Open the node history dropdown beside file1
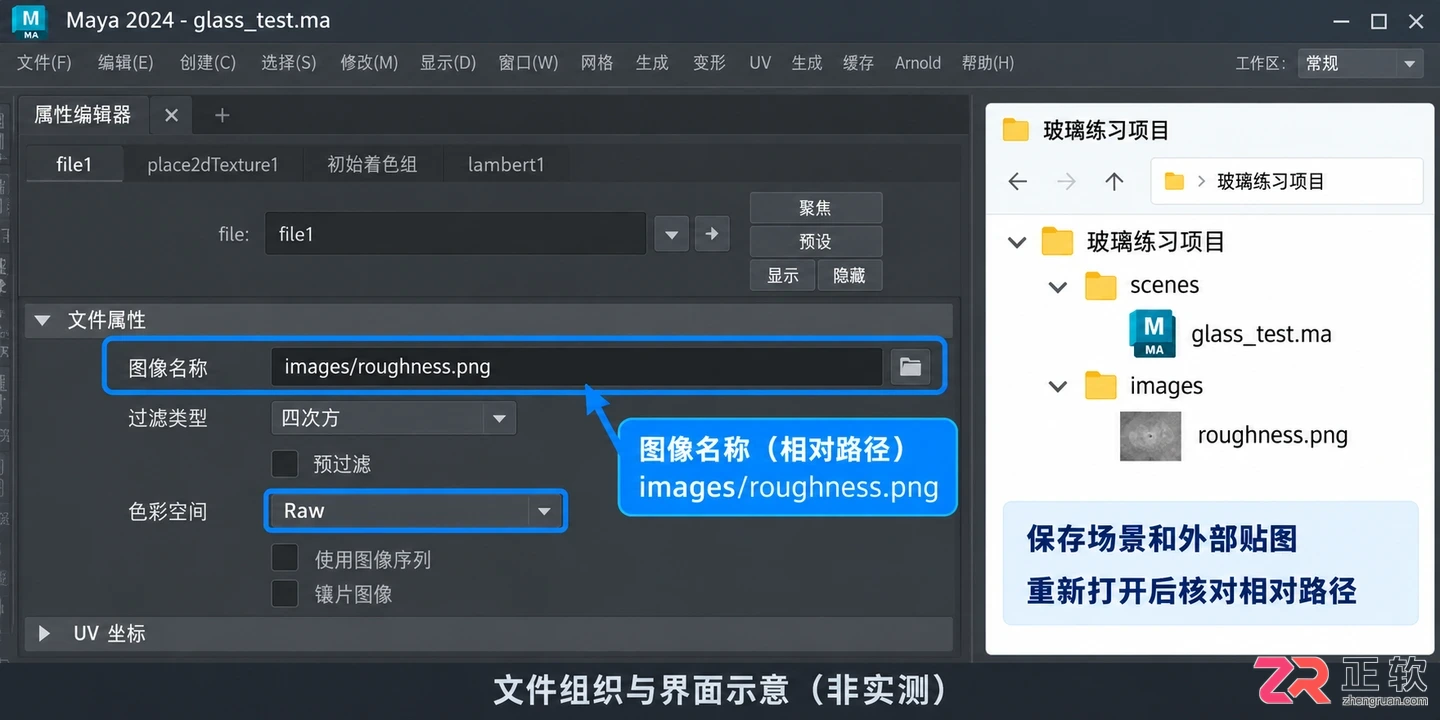Screen dimensions: 1440x720 [671, 234]
